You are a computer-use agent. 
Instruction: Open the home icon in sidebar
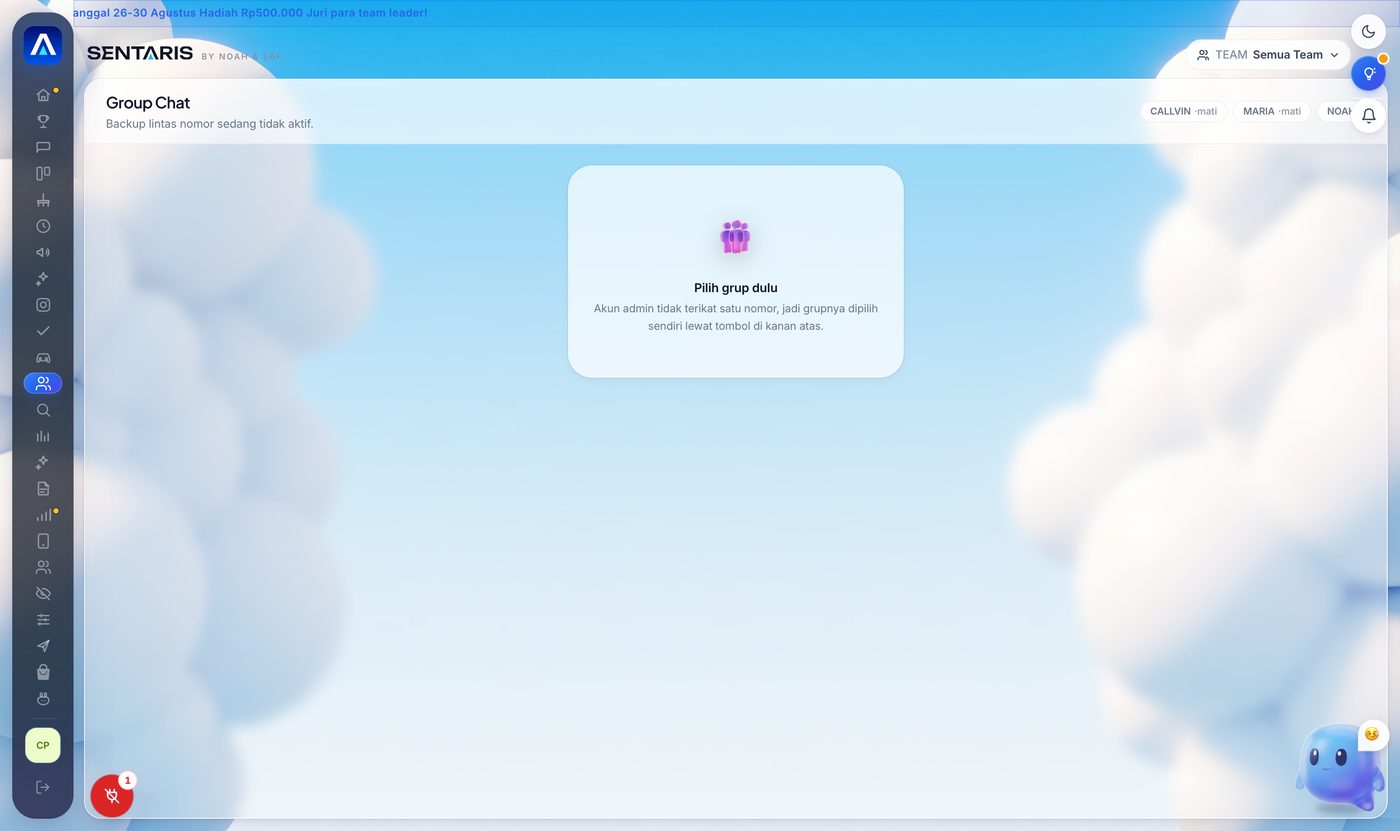click(43, 95)
